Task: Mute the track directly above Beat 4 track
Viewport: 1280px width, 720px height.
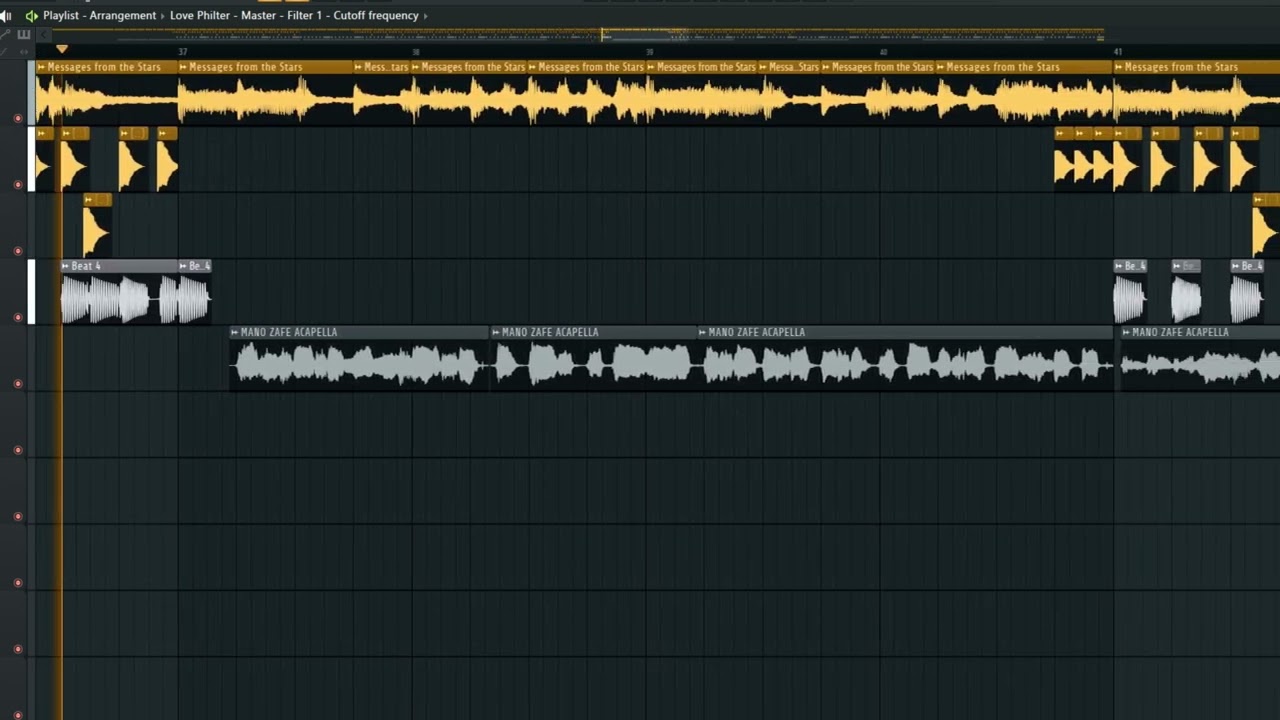Action: (x=17, y=251)
